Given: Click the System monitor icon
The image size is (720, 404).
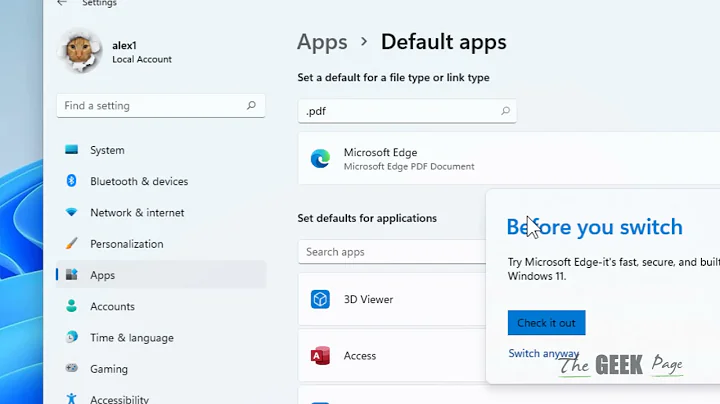Looking at the screenshot, I should [71, 150].
